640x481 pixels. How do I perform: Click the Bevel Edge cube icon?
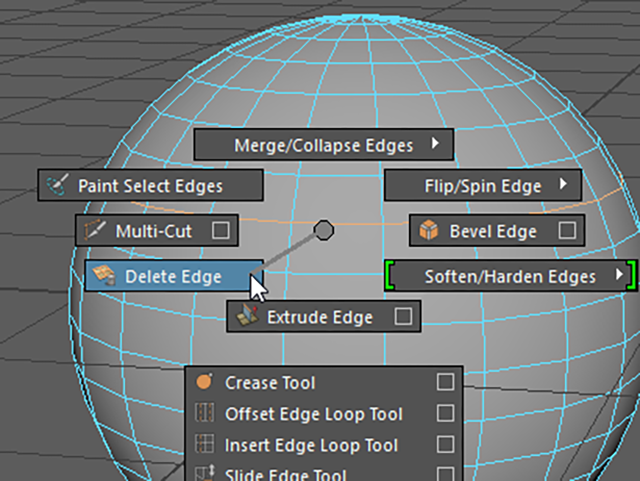[x=429, y=230]
